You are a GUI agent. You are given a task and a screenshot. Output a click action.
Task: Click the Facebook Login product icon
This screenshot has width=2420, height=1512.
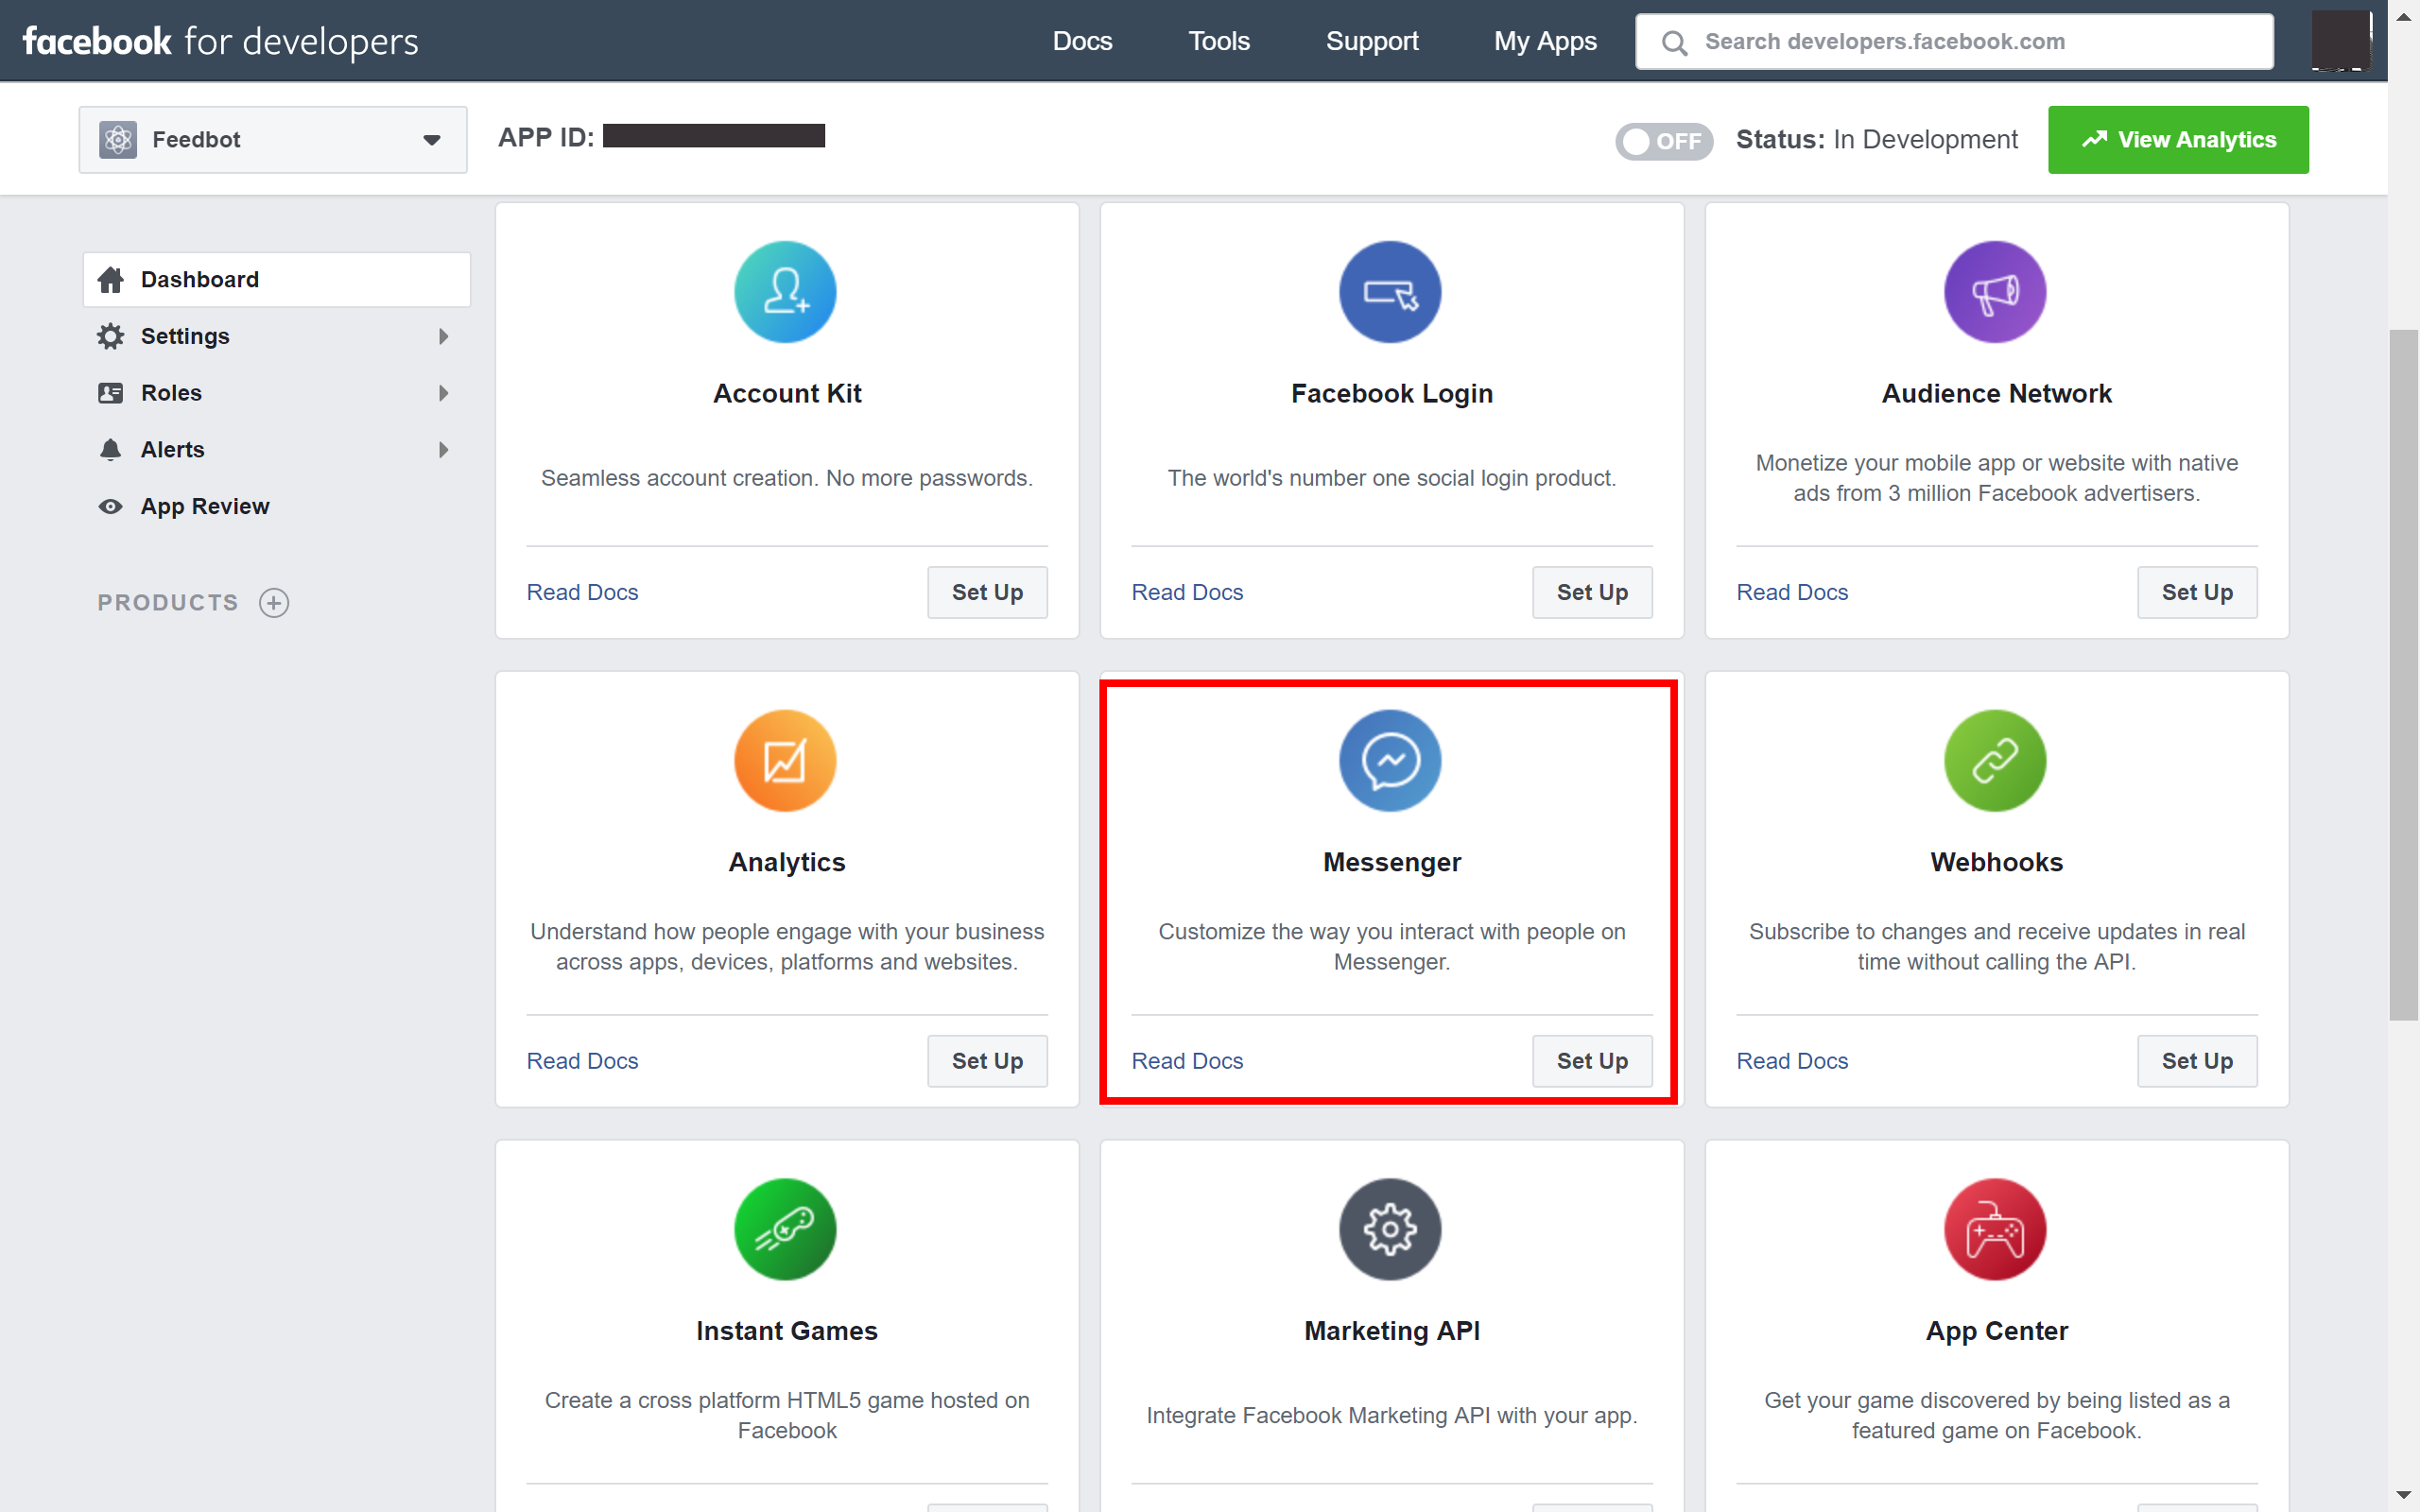click(1390, 292)
